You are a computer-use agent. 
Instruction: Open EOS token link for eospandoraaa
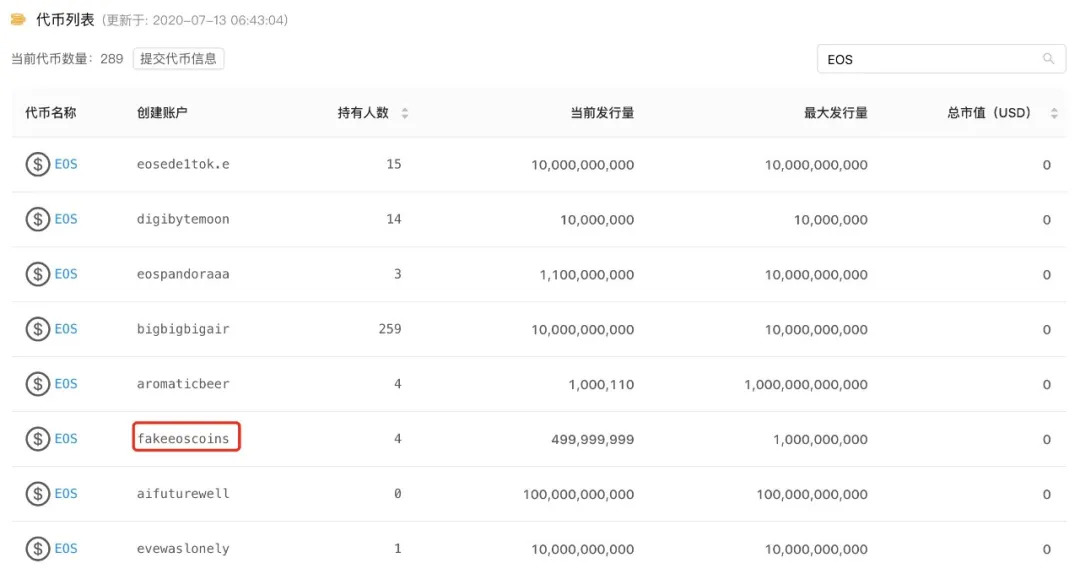click(x=66, y=274)
